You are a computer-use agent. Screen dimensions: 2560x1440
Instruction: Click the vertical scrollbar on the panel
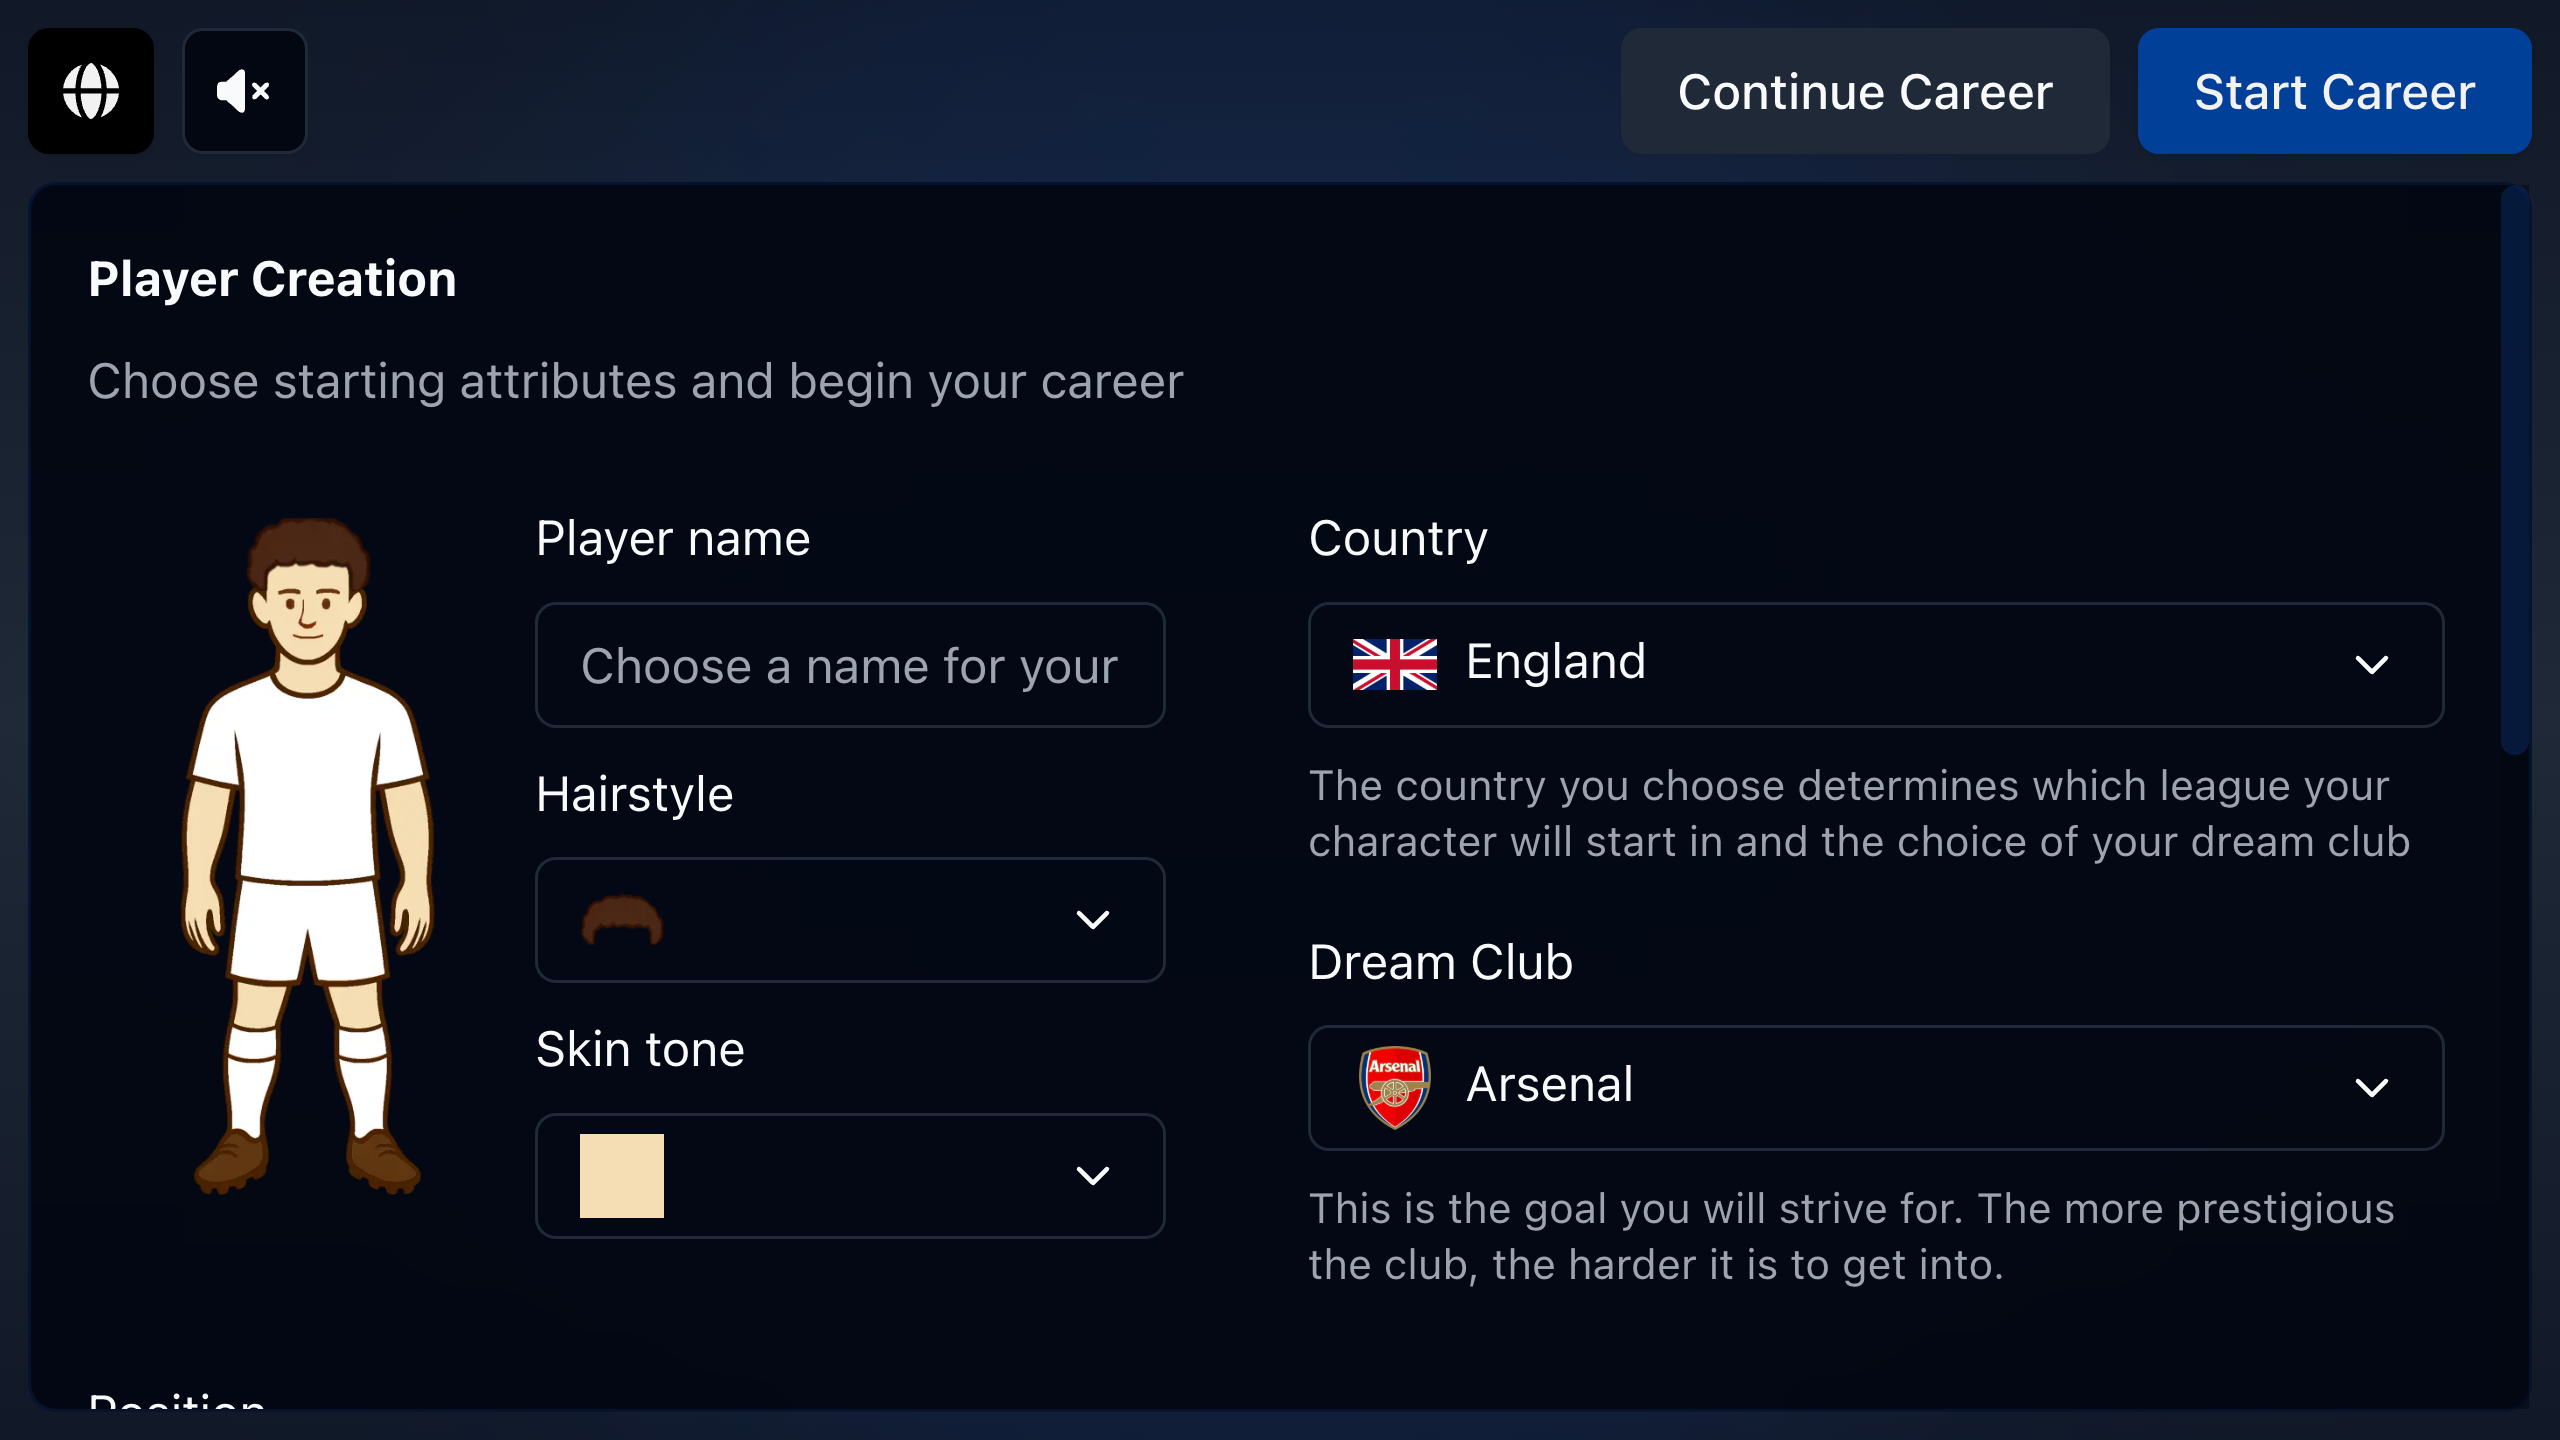point(2514,470)
